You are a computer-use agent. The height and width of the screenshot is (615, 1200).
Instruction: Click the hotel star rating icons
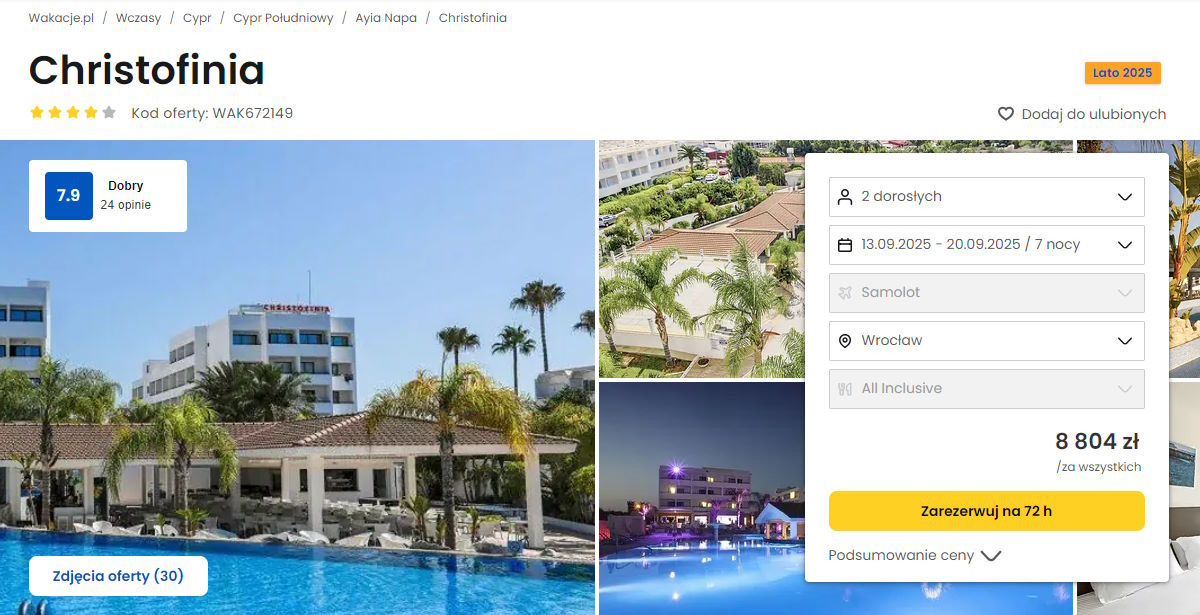[x=73, y=113]
